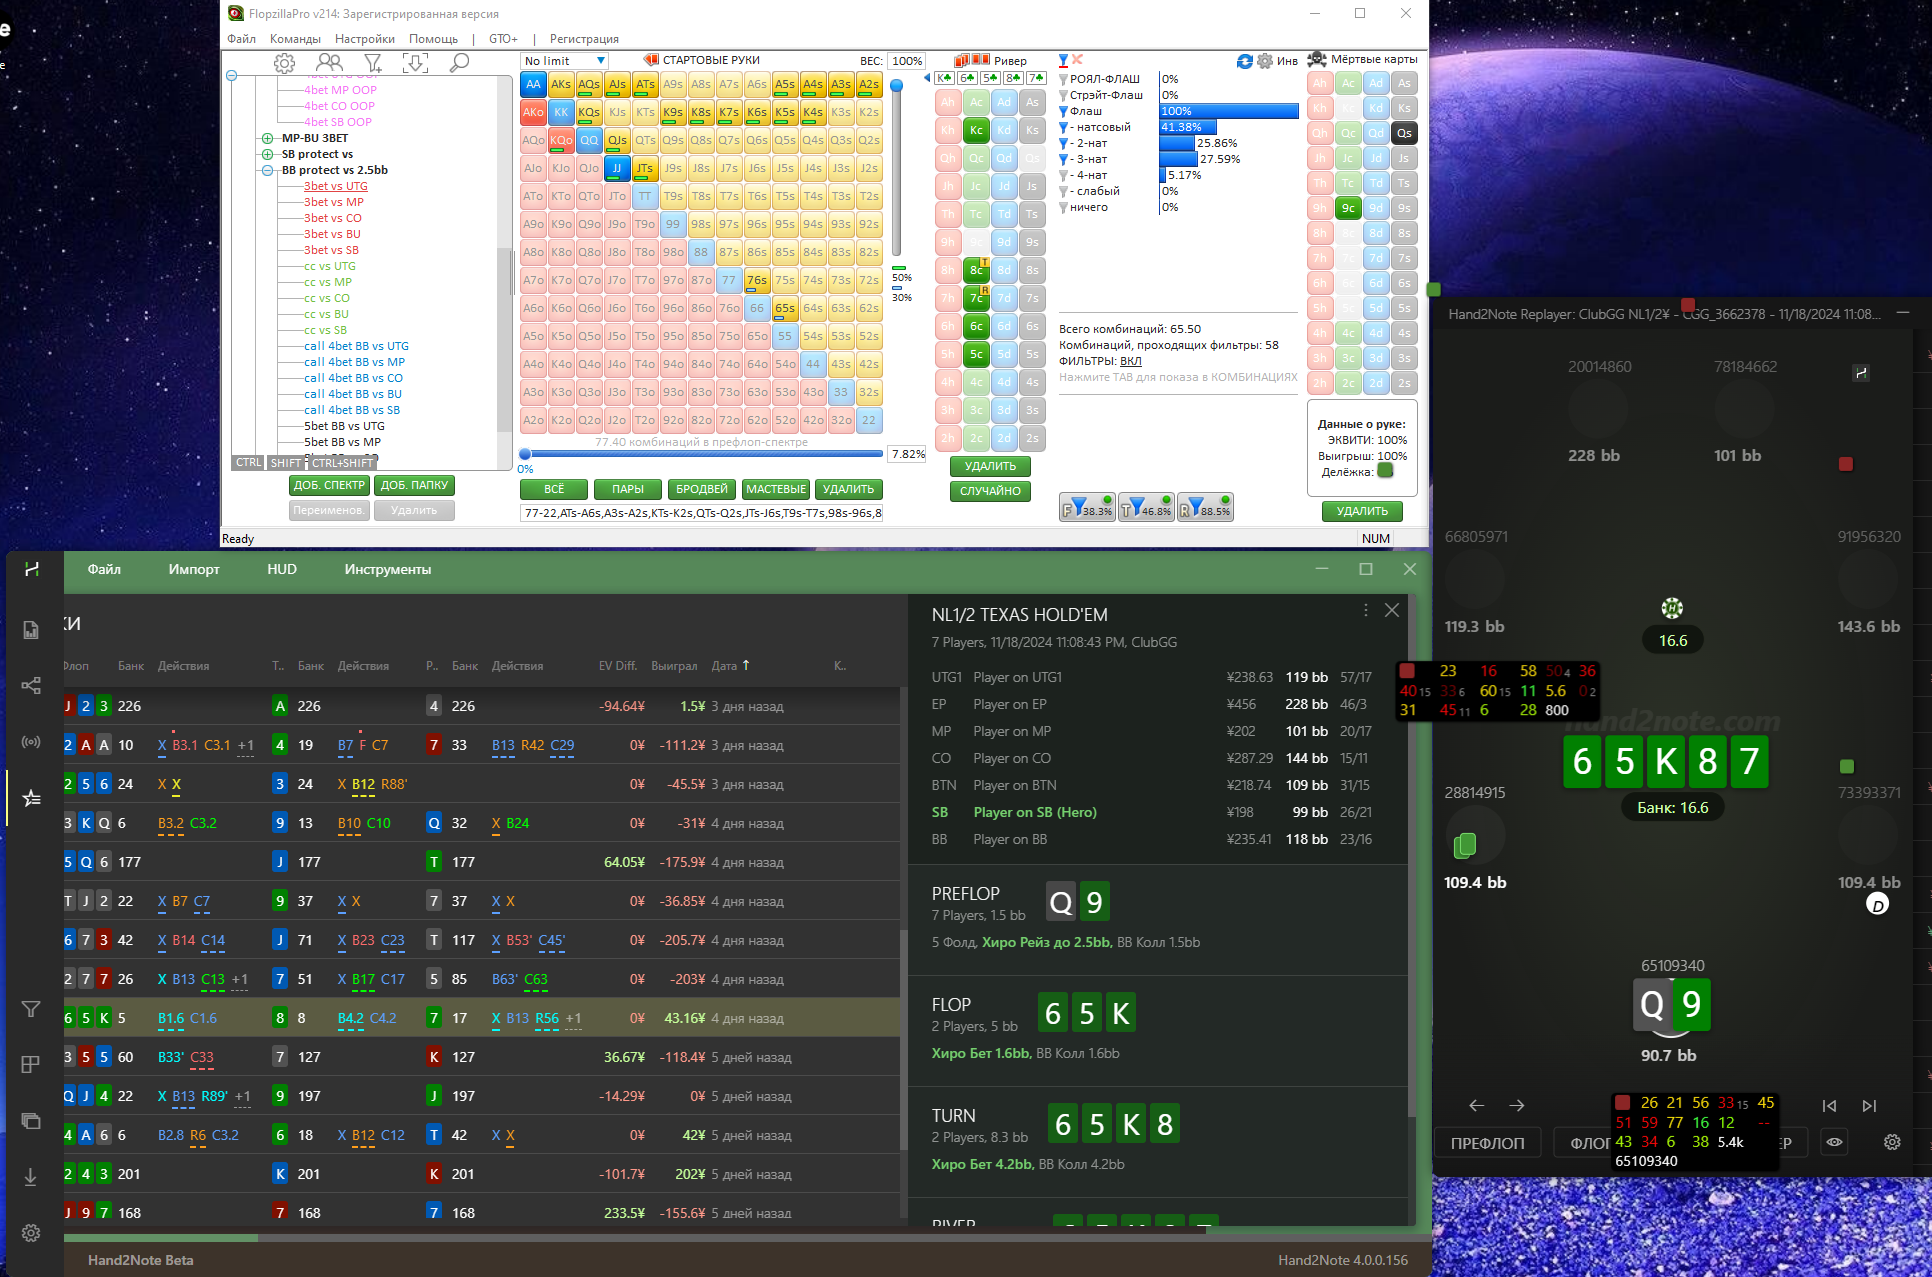Image resolution: width=1932 pixels, height=1277 pixels.
Task: Open the report icon in Hand2Note sidebar
Action: pos(31,630)
